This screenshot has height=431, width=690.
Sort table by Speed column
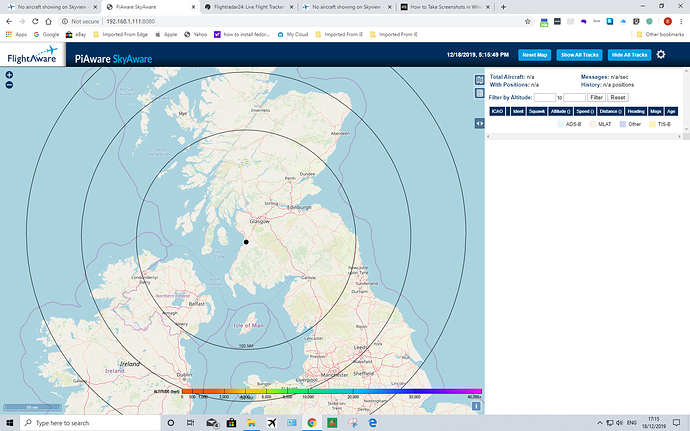(585, 111)
